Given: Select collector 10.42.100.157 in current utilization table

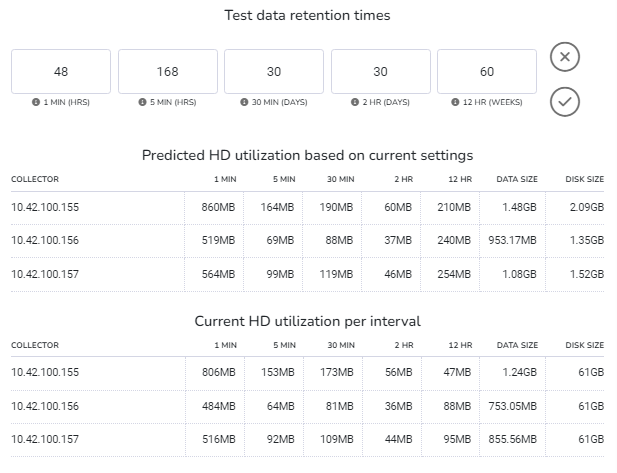Looking at the screenshot, I should tap(46, 440).
